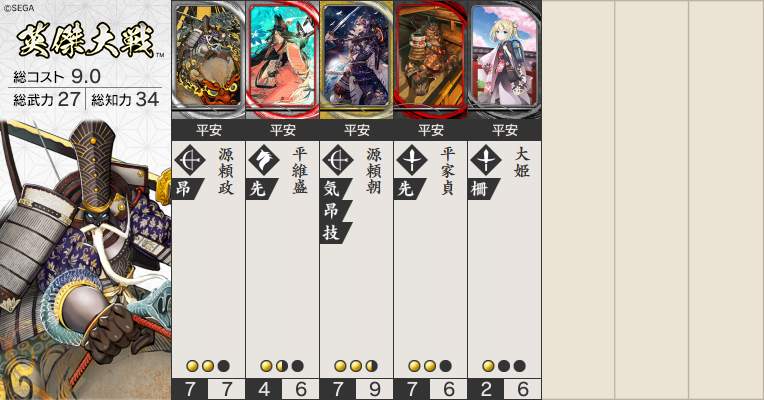Open the gold-framed 源頼朝 card portrait

(357, 59)
